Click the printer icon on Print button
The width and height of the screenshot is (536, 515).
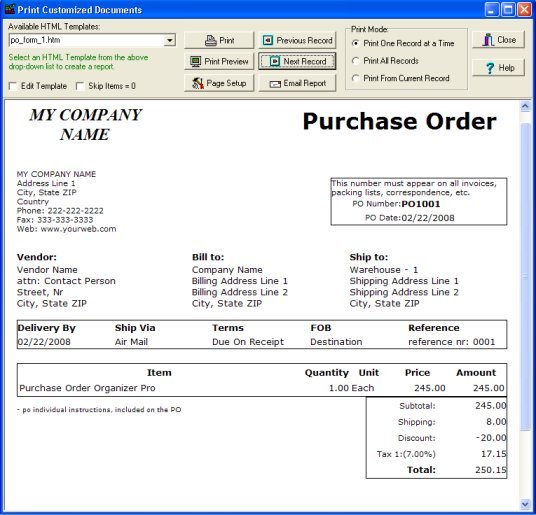[x=211, y=41]
